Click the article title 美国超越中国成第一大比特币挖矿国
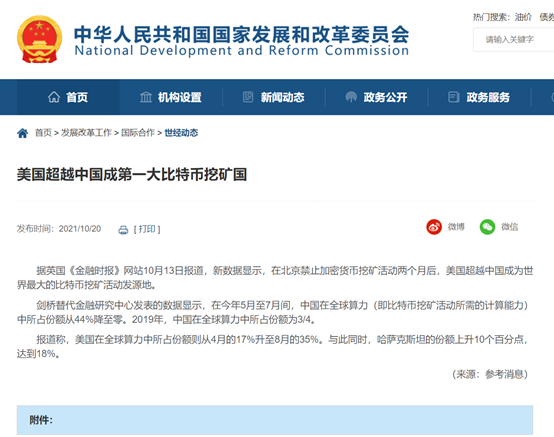554x437 pixels. (x=132, y=175)
